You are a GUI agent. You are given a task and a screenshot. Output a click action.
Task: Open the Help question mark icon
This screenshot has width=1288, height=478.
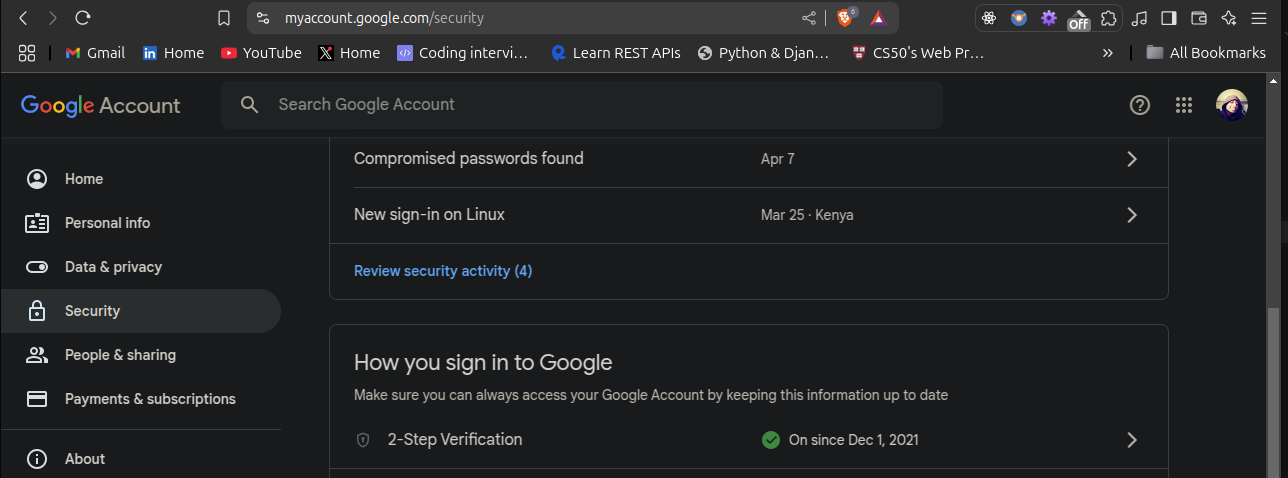click(1140, 105)
